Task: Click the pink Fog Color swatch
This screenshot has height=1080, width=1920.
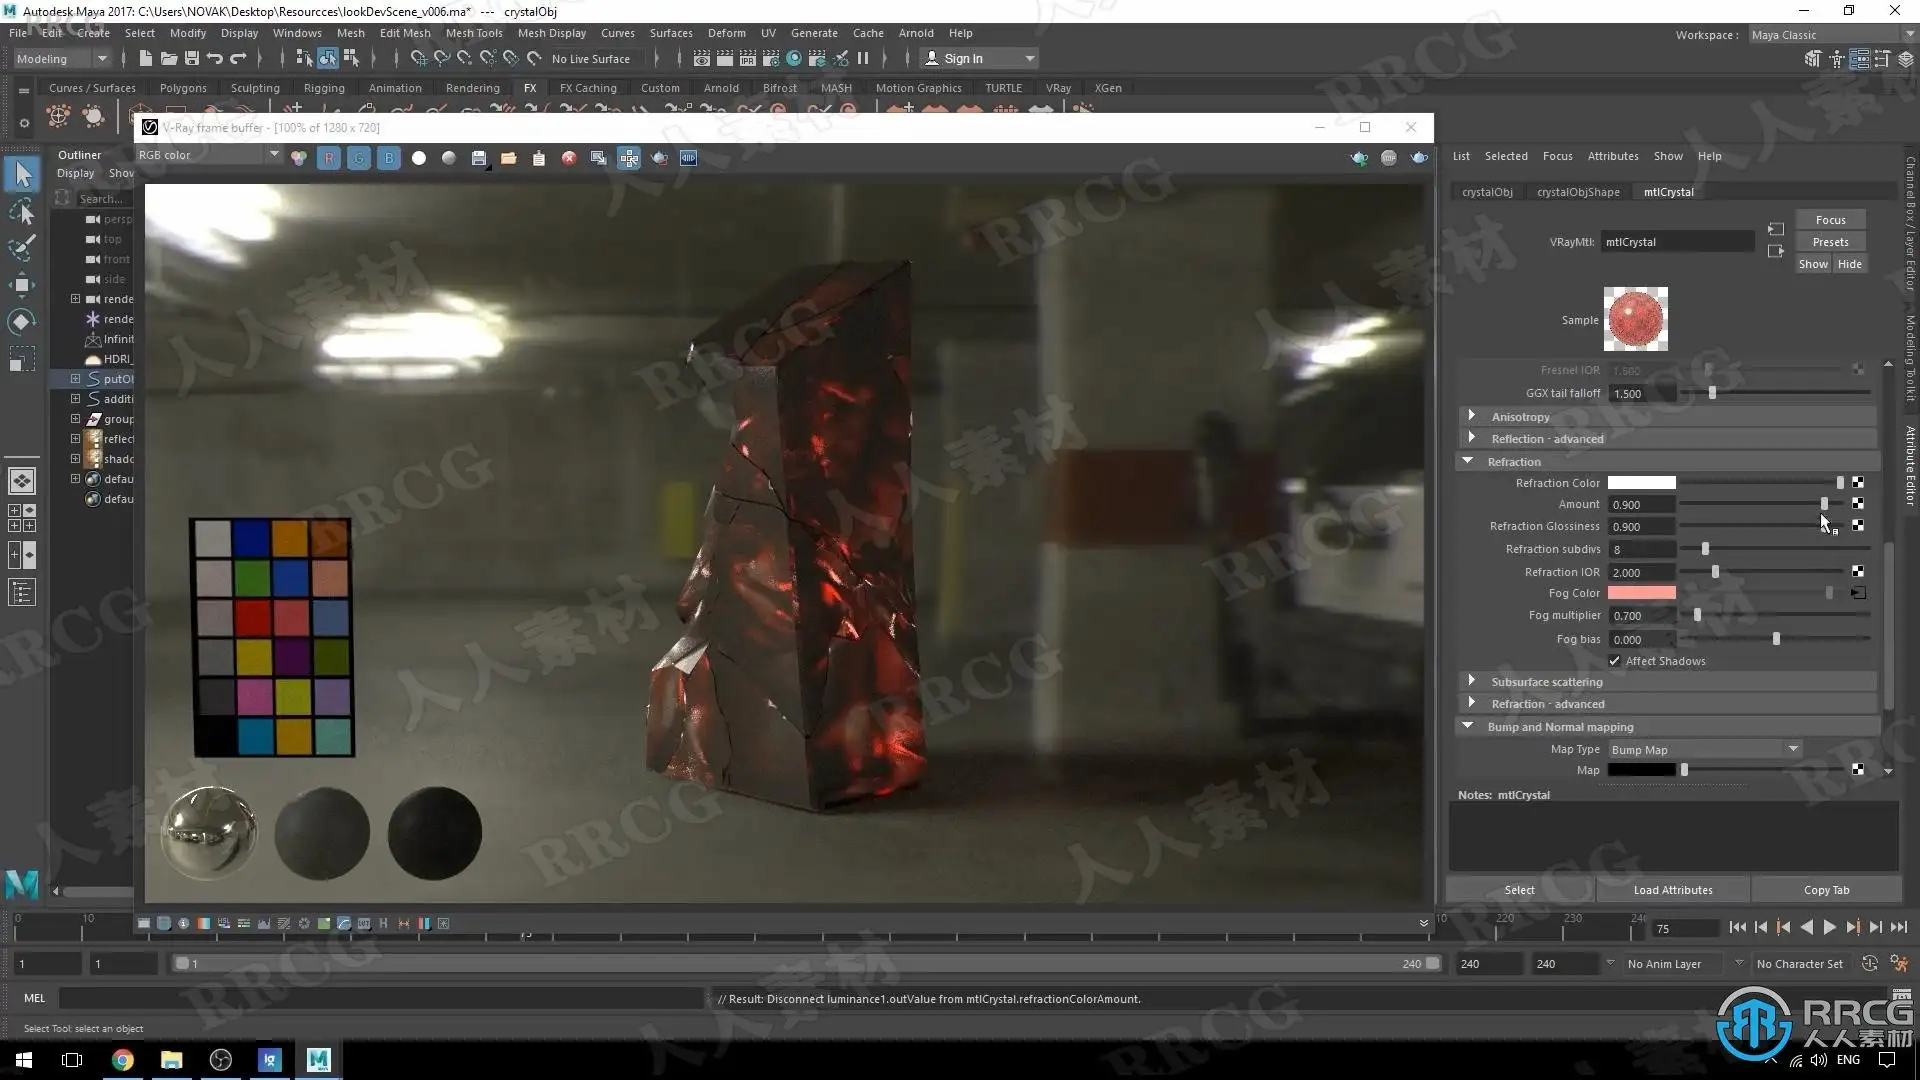Action: point(1641,593)
